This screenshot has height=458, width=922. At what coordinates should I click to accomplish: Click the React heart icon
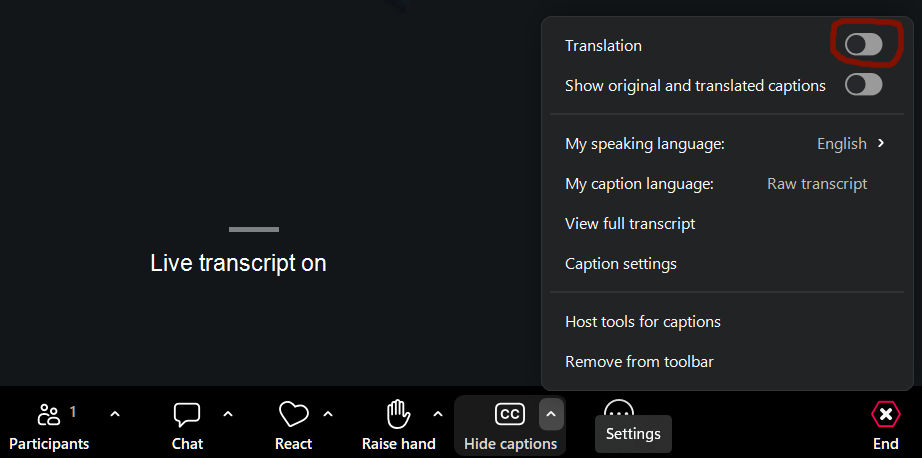tap(293, 414)
